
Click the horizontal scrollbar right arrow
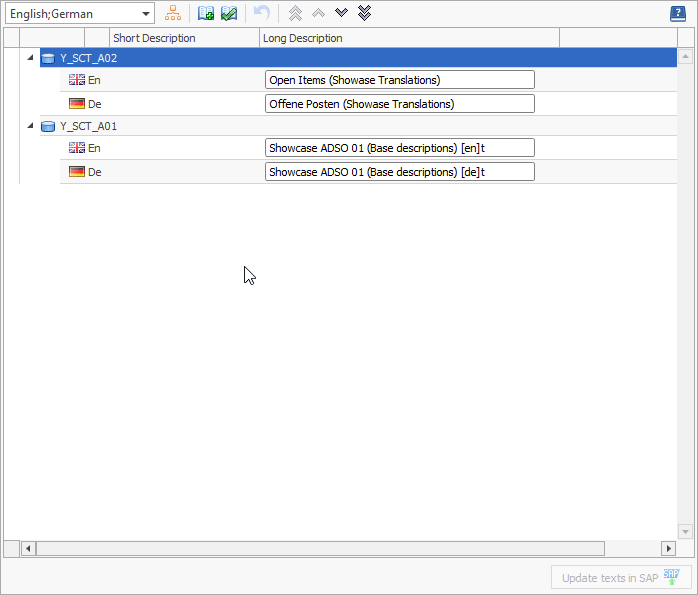coord(668,548)
